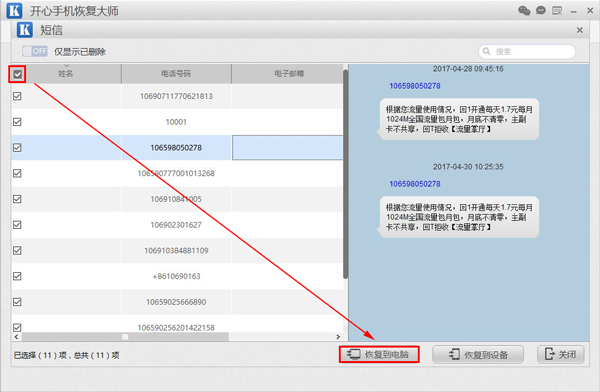Minimize the 开心手机恢复大师 window
The height and width of the screenshot is (392, 600).
[x=574, y=11]
